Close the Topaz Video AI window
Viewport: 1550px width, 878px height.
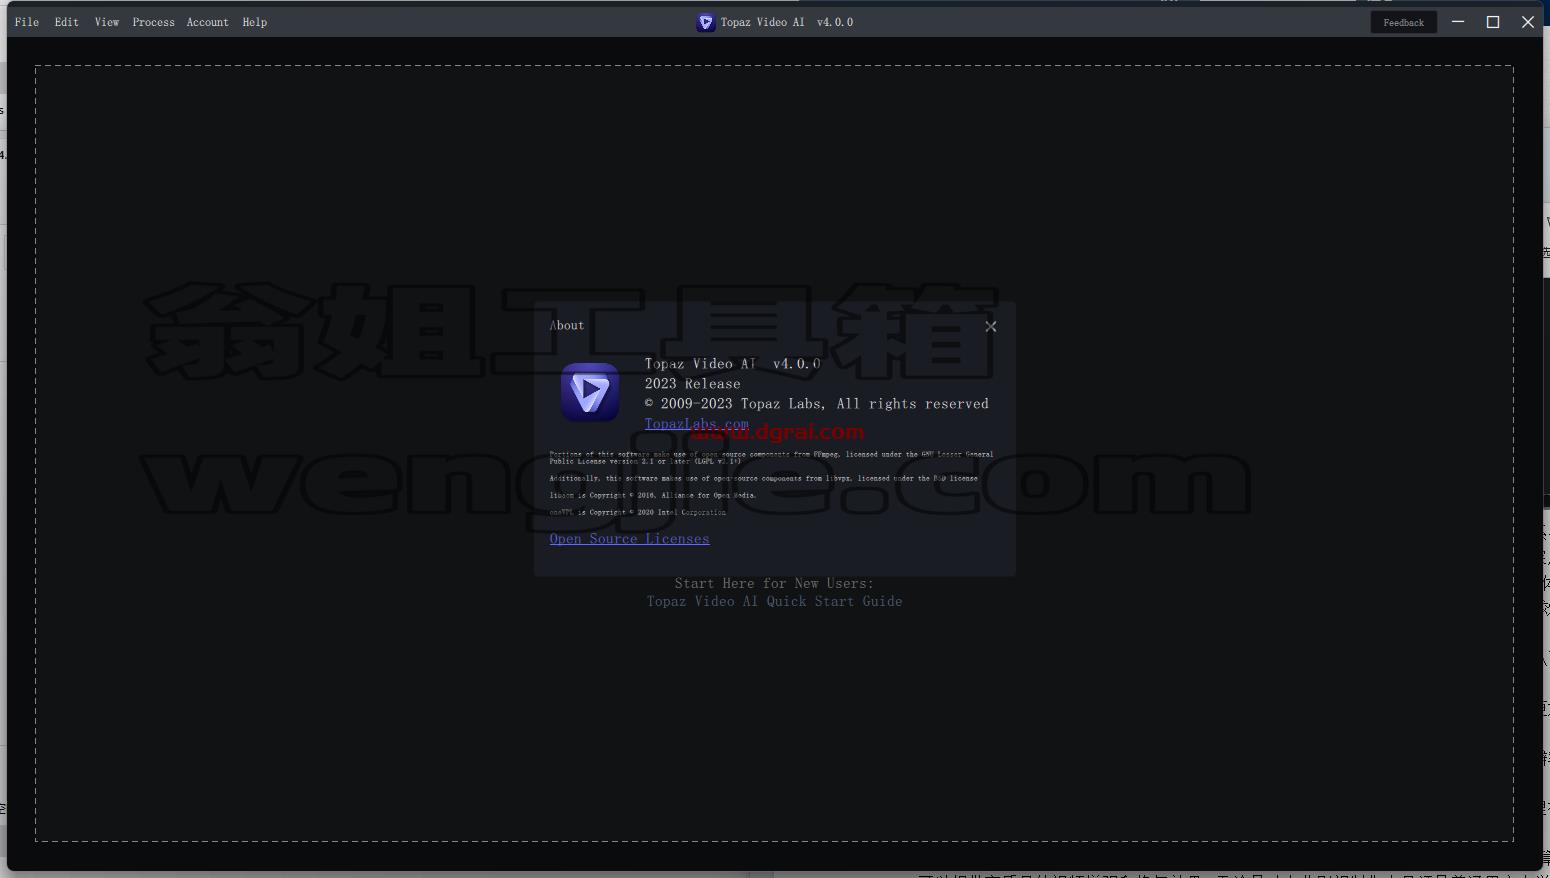tap(1528, 22)
